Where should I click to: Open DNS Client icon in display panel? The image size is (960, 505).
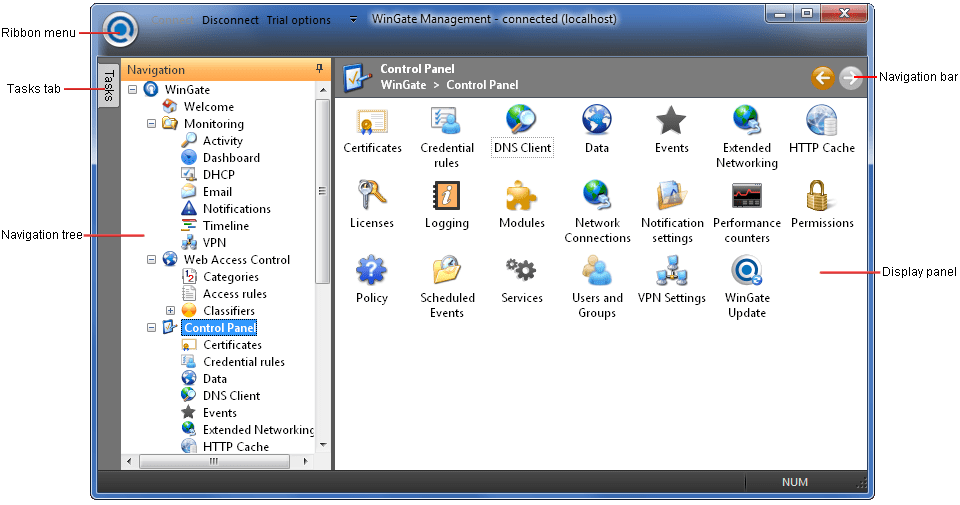522,121
